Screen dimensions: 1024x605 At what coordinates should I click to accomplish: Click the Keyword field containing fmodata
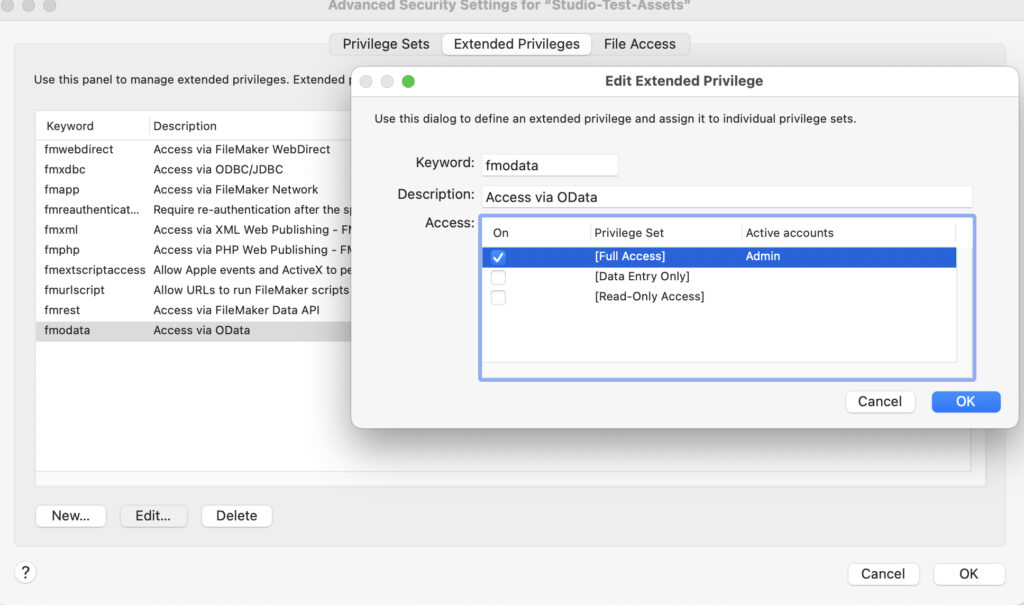click(549, 165)
